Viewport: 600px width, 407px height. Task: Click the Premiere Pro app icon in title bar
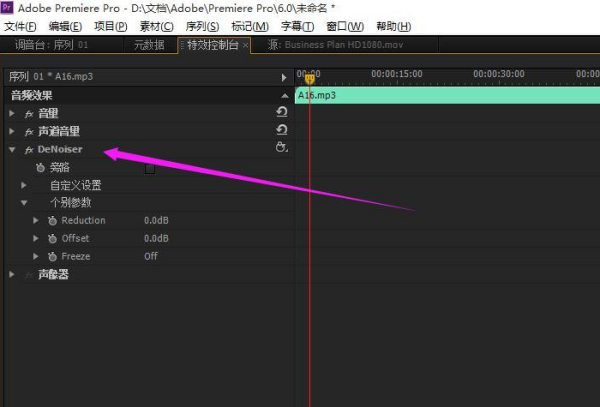click(x=9, y=8)
